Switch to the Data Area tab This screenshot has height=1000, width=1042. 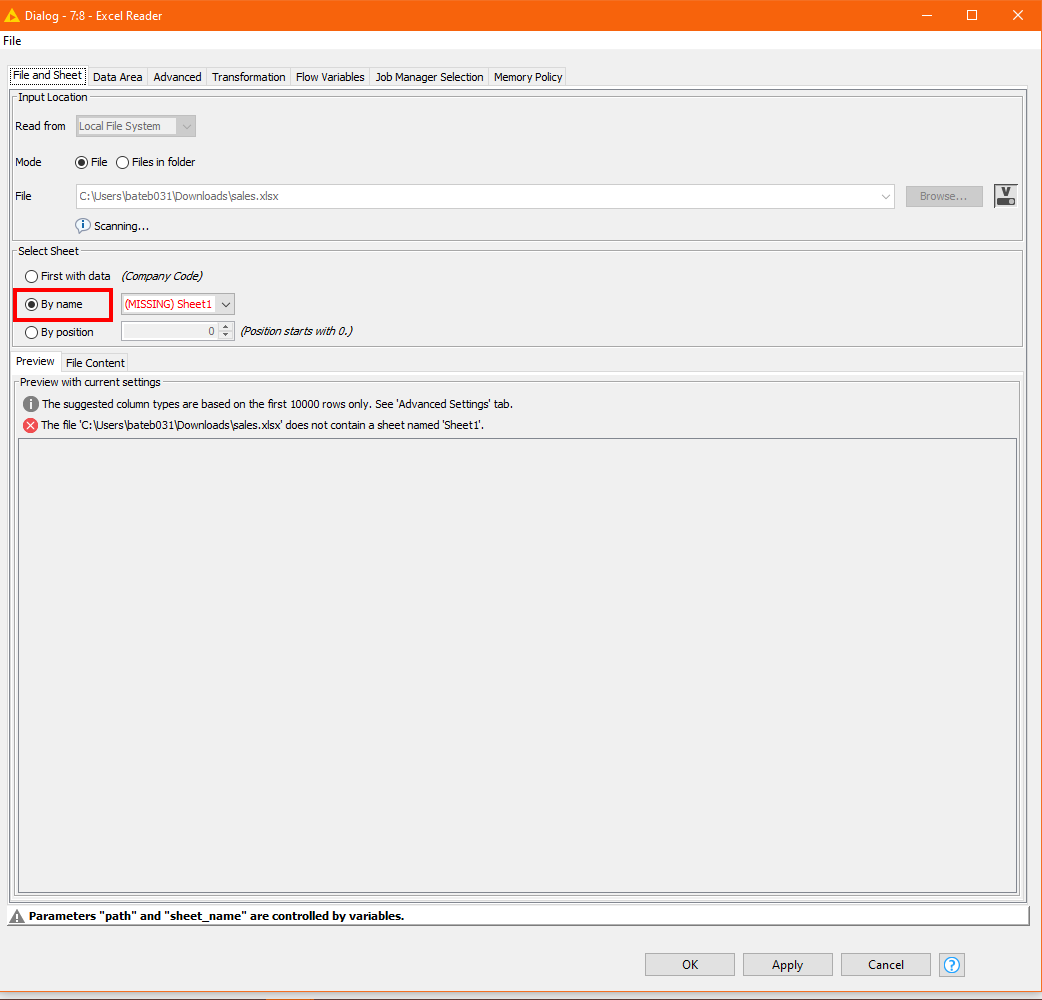tap(117, 77)
